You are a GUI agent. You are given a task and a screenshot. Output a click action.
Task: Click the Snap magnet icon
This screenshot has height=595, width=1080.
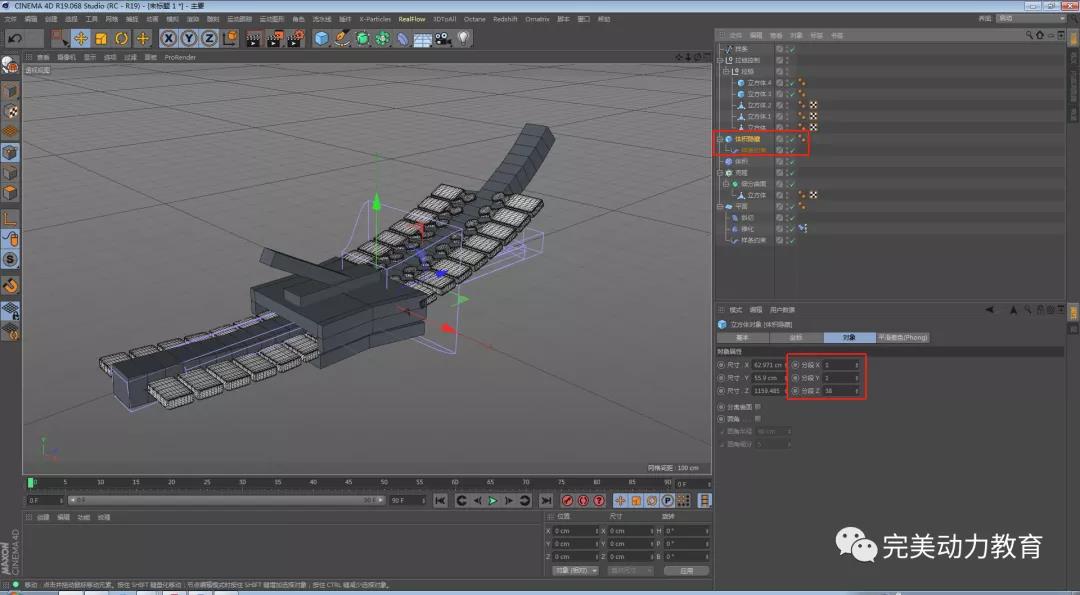(x=10, y=284)
